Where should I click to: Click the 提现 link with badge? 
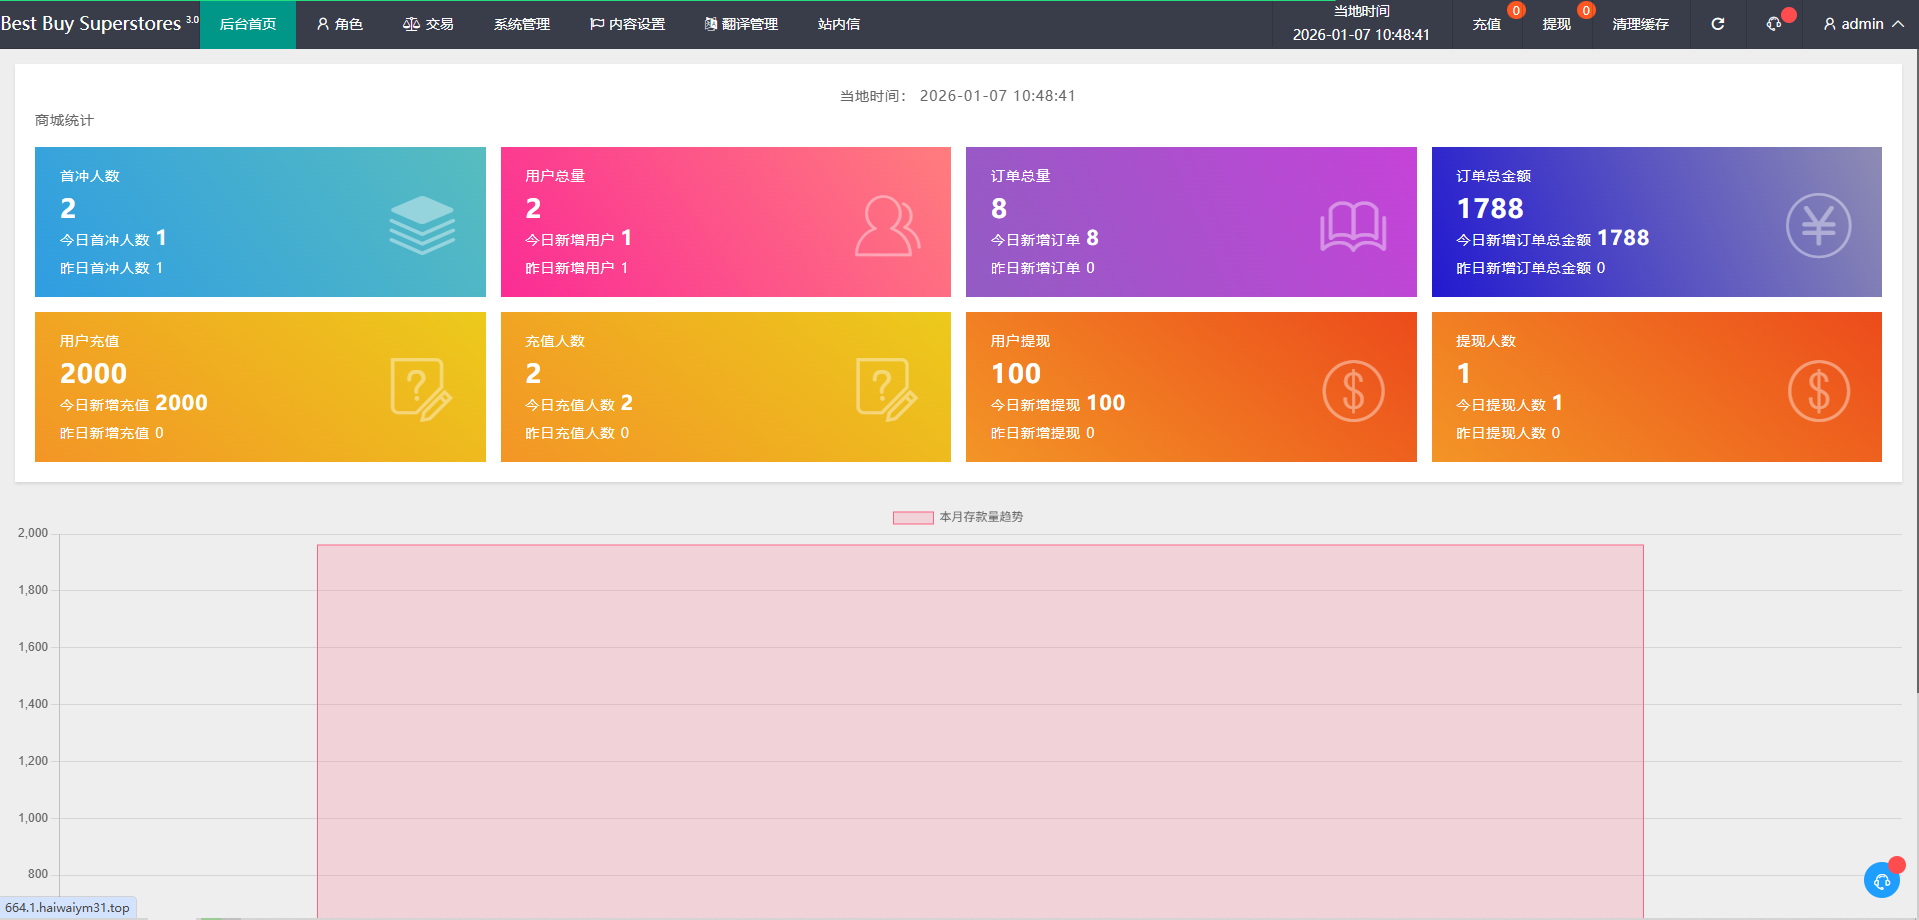click(x=1556, y=24)
